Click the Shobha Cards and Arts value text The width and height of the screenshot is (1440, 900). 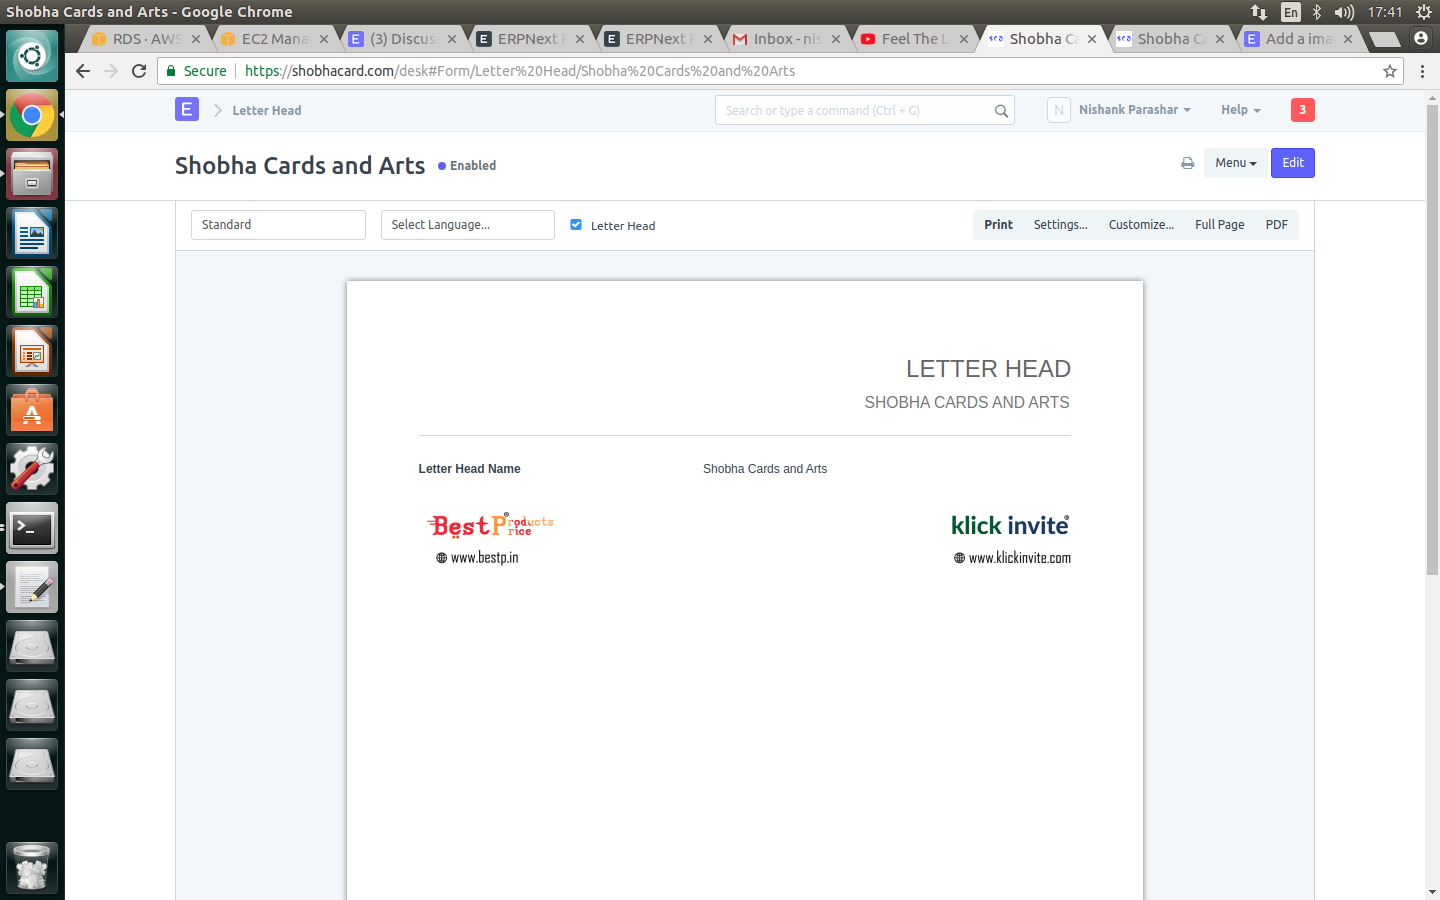pyautogui.click(x=765, y=469)
